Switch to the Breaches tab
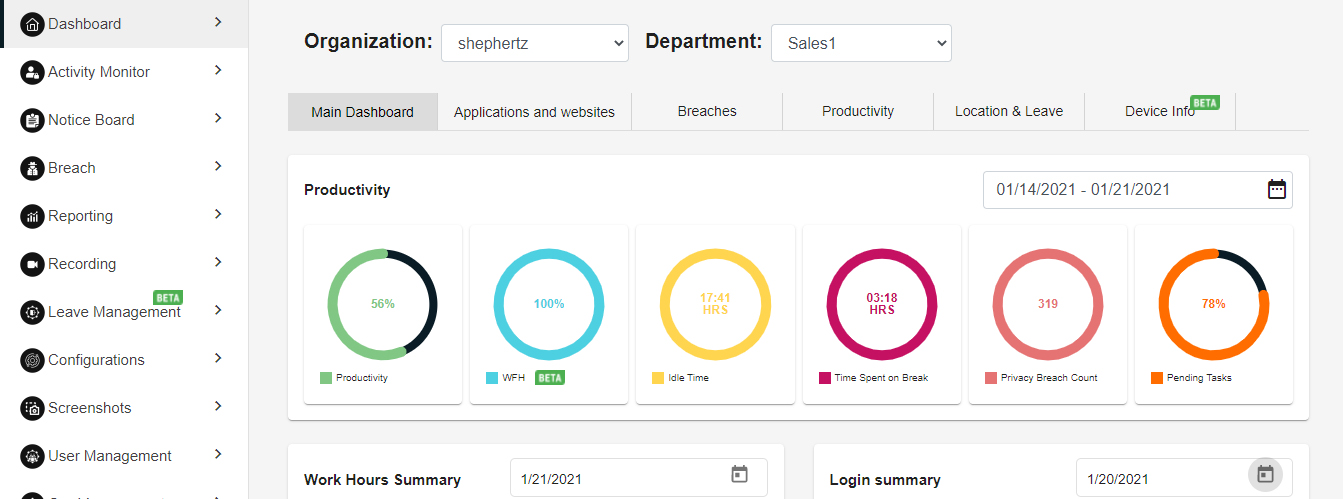This screenshot has height=499, width=1343. 707,112
